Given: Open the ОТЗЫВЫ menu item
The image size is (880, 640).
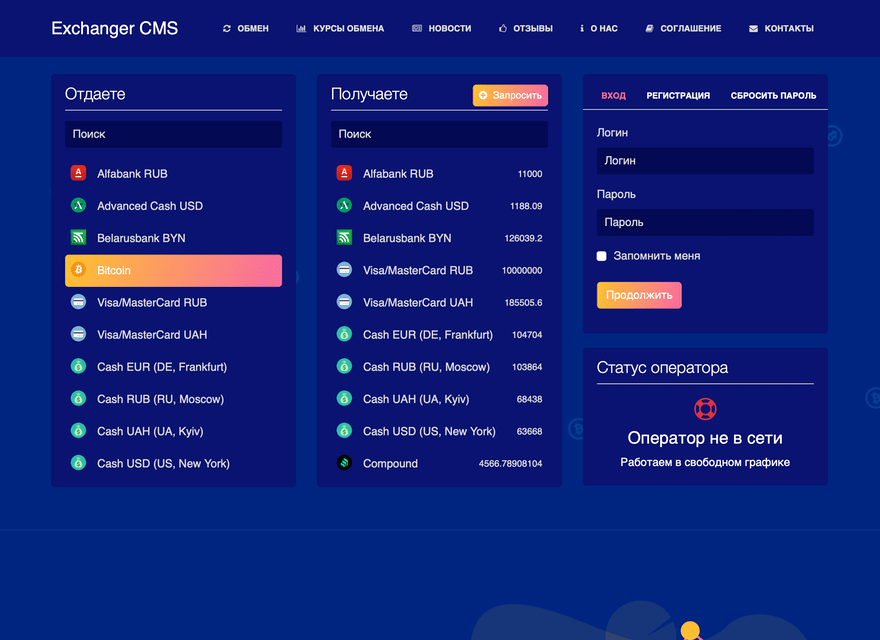Looking at the screenshot, I should click(525, 28).
